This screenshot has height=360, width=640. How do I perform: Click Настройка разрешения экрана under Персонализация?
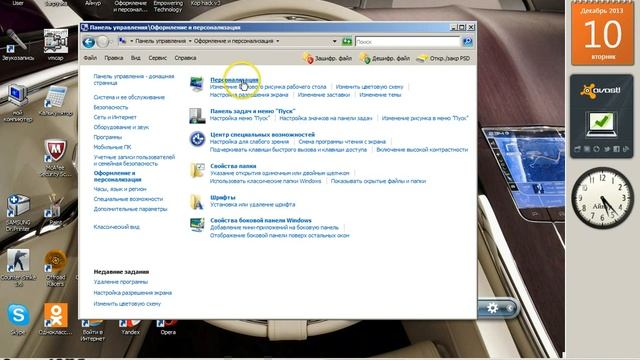[x=249, y=95]
